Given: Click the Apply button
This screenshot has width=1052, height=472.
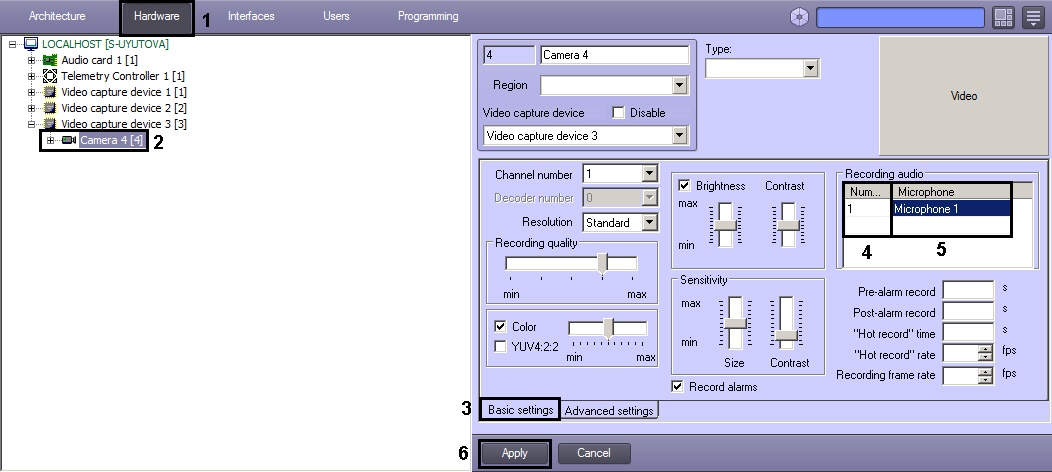Looking at the screenshot, I should [x=515, y=453].
